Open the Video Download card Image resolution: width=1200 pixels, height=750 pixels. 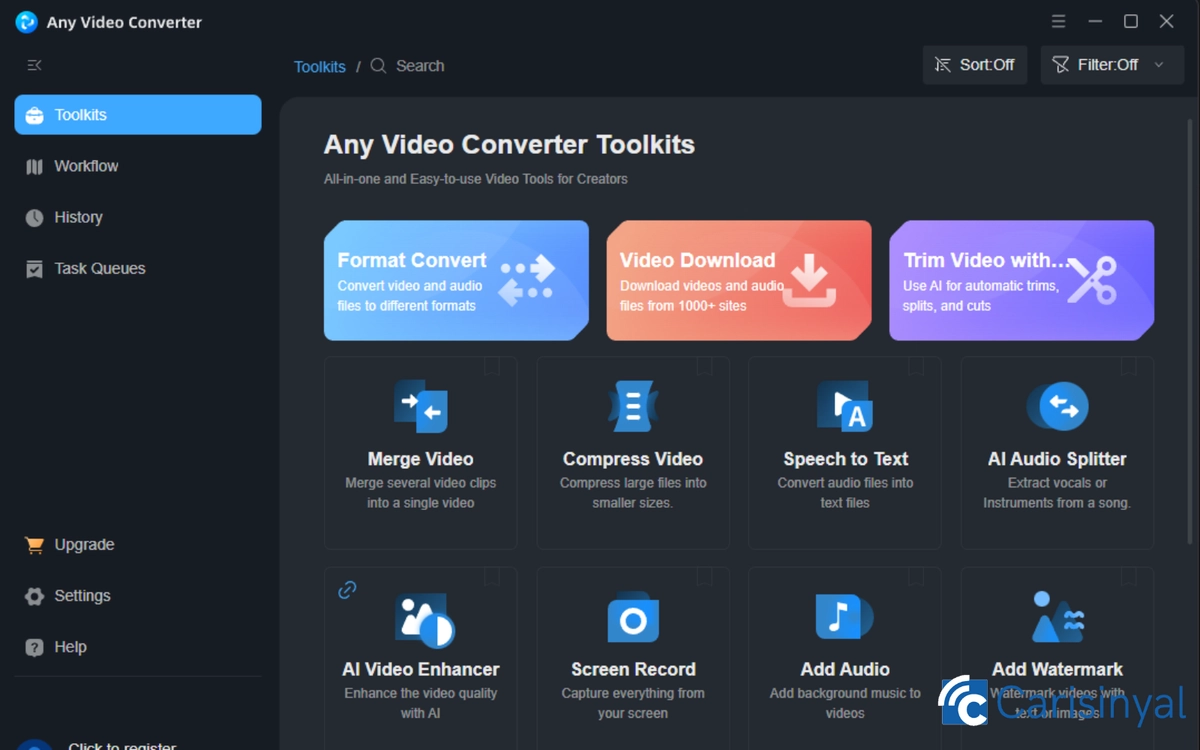739,281
